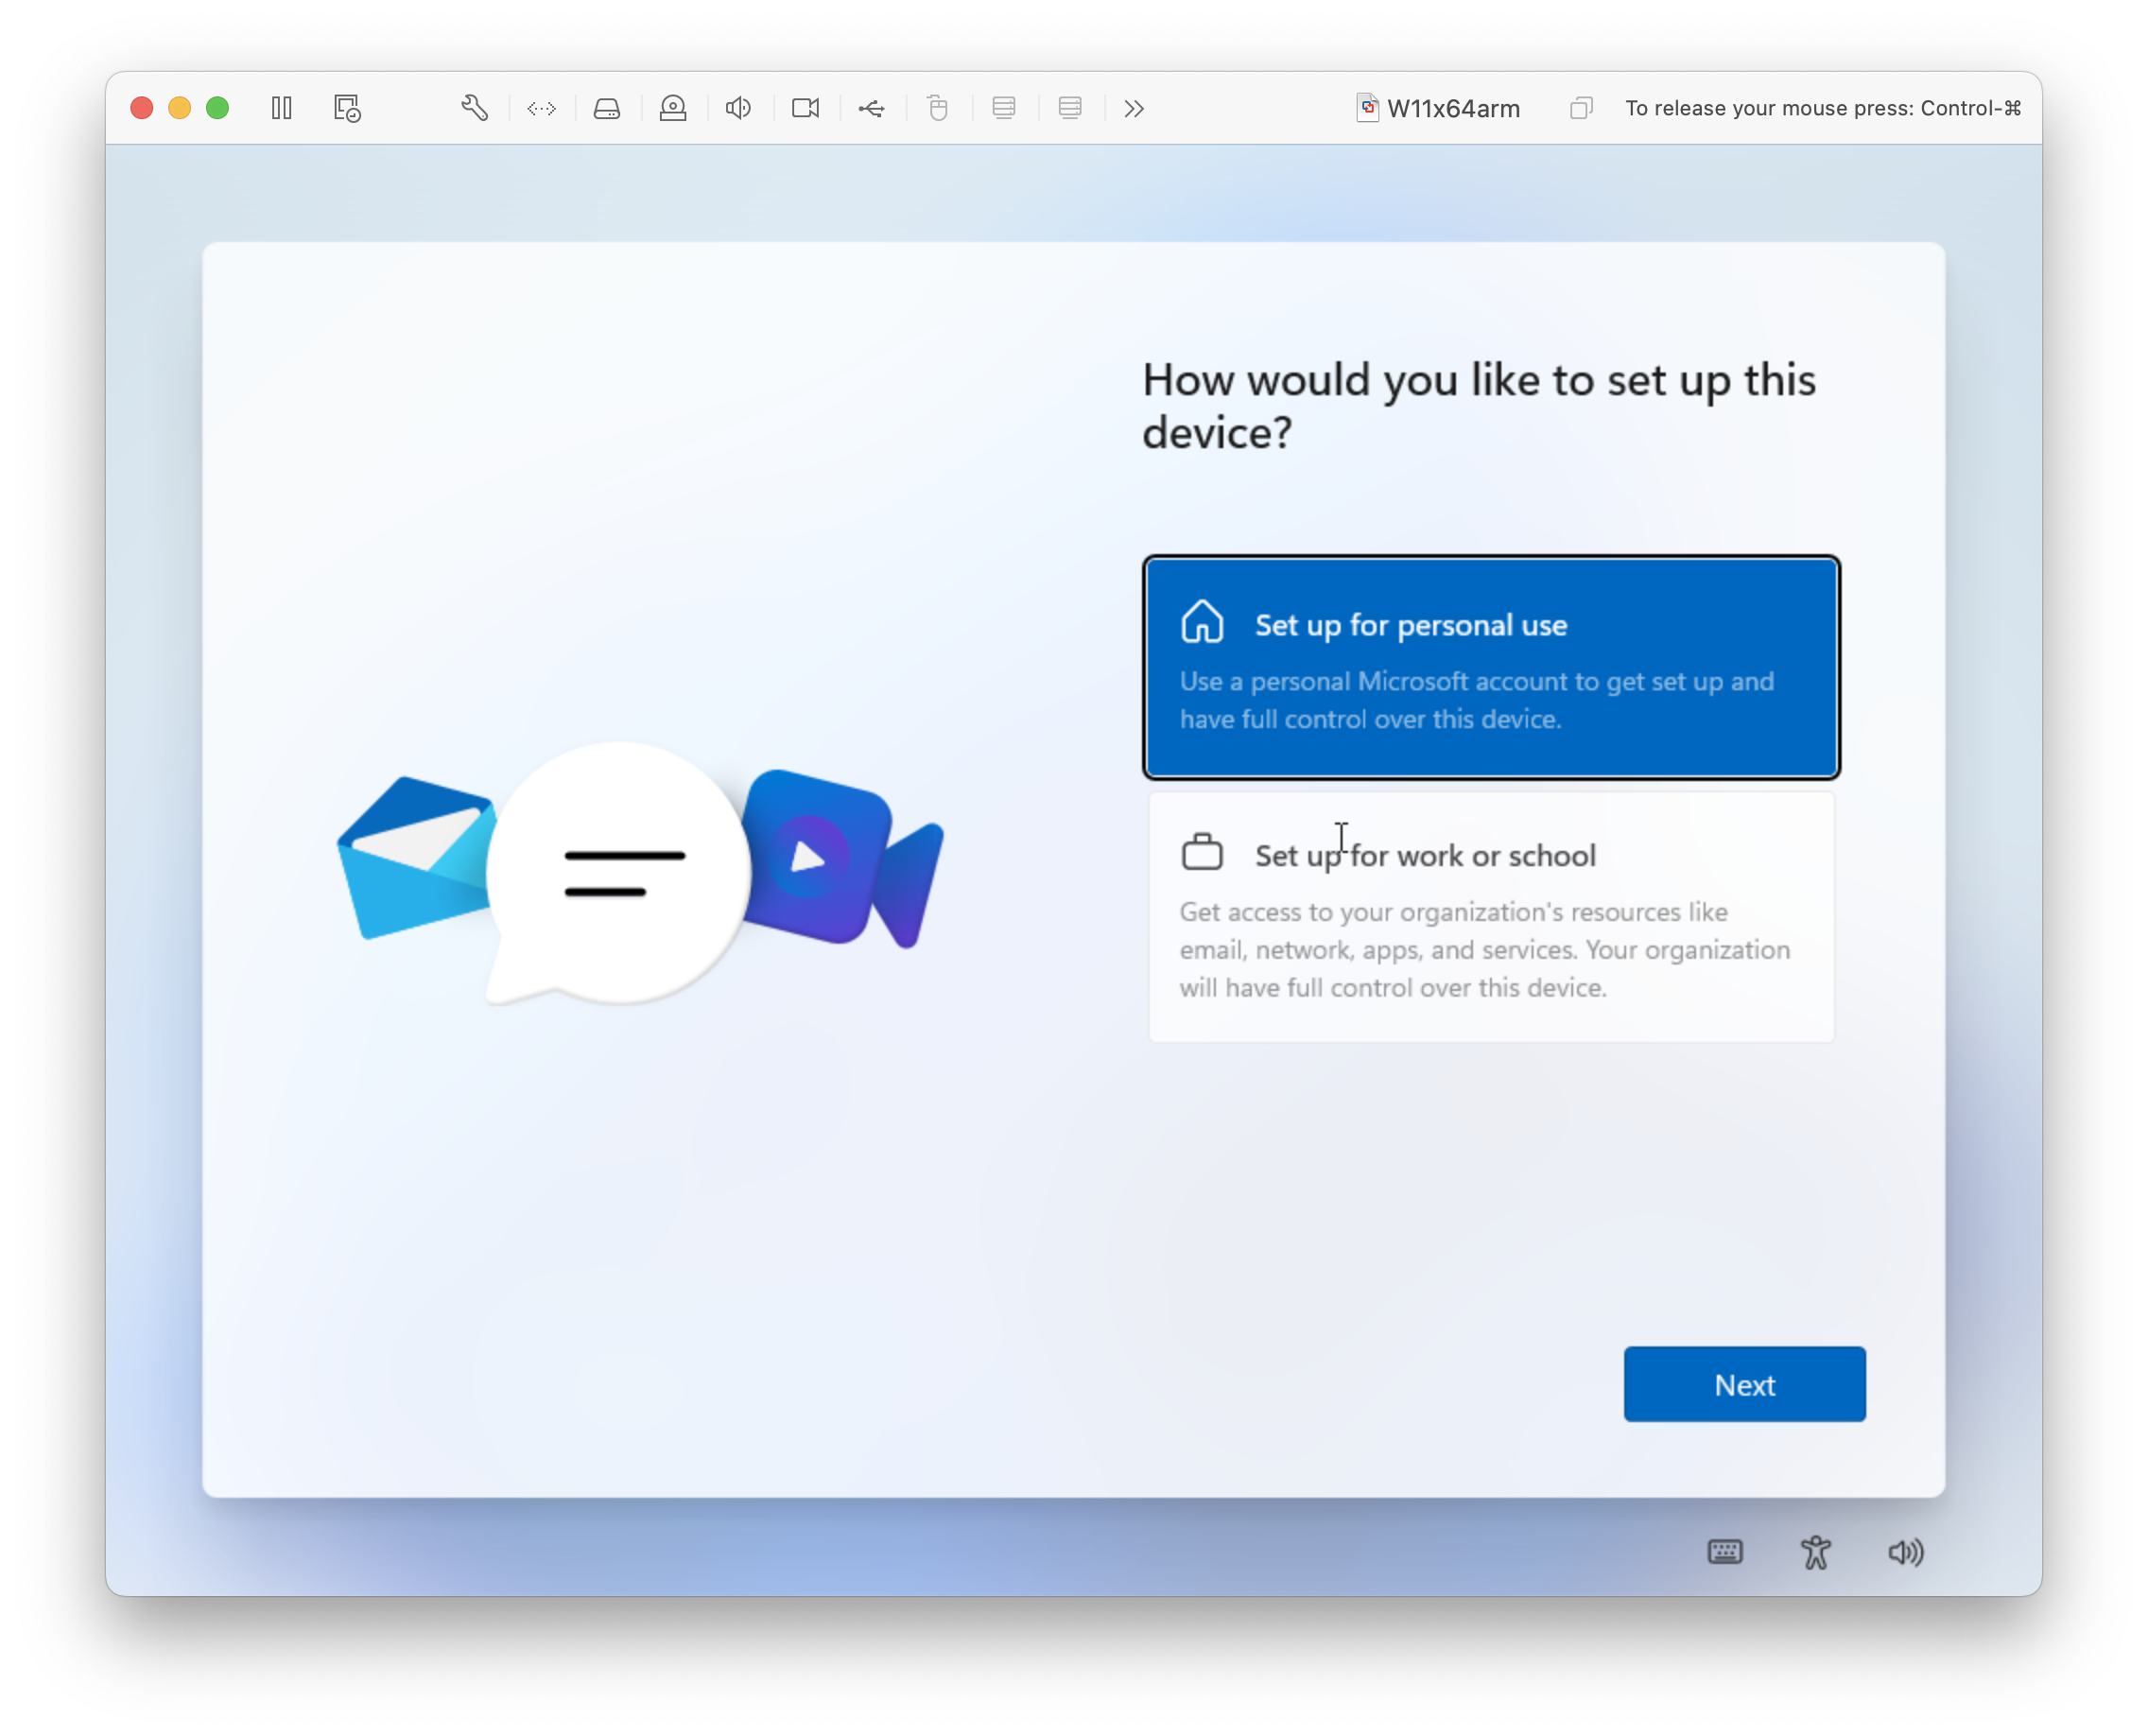Click the single window mode icon

[1580, 108]
